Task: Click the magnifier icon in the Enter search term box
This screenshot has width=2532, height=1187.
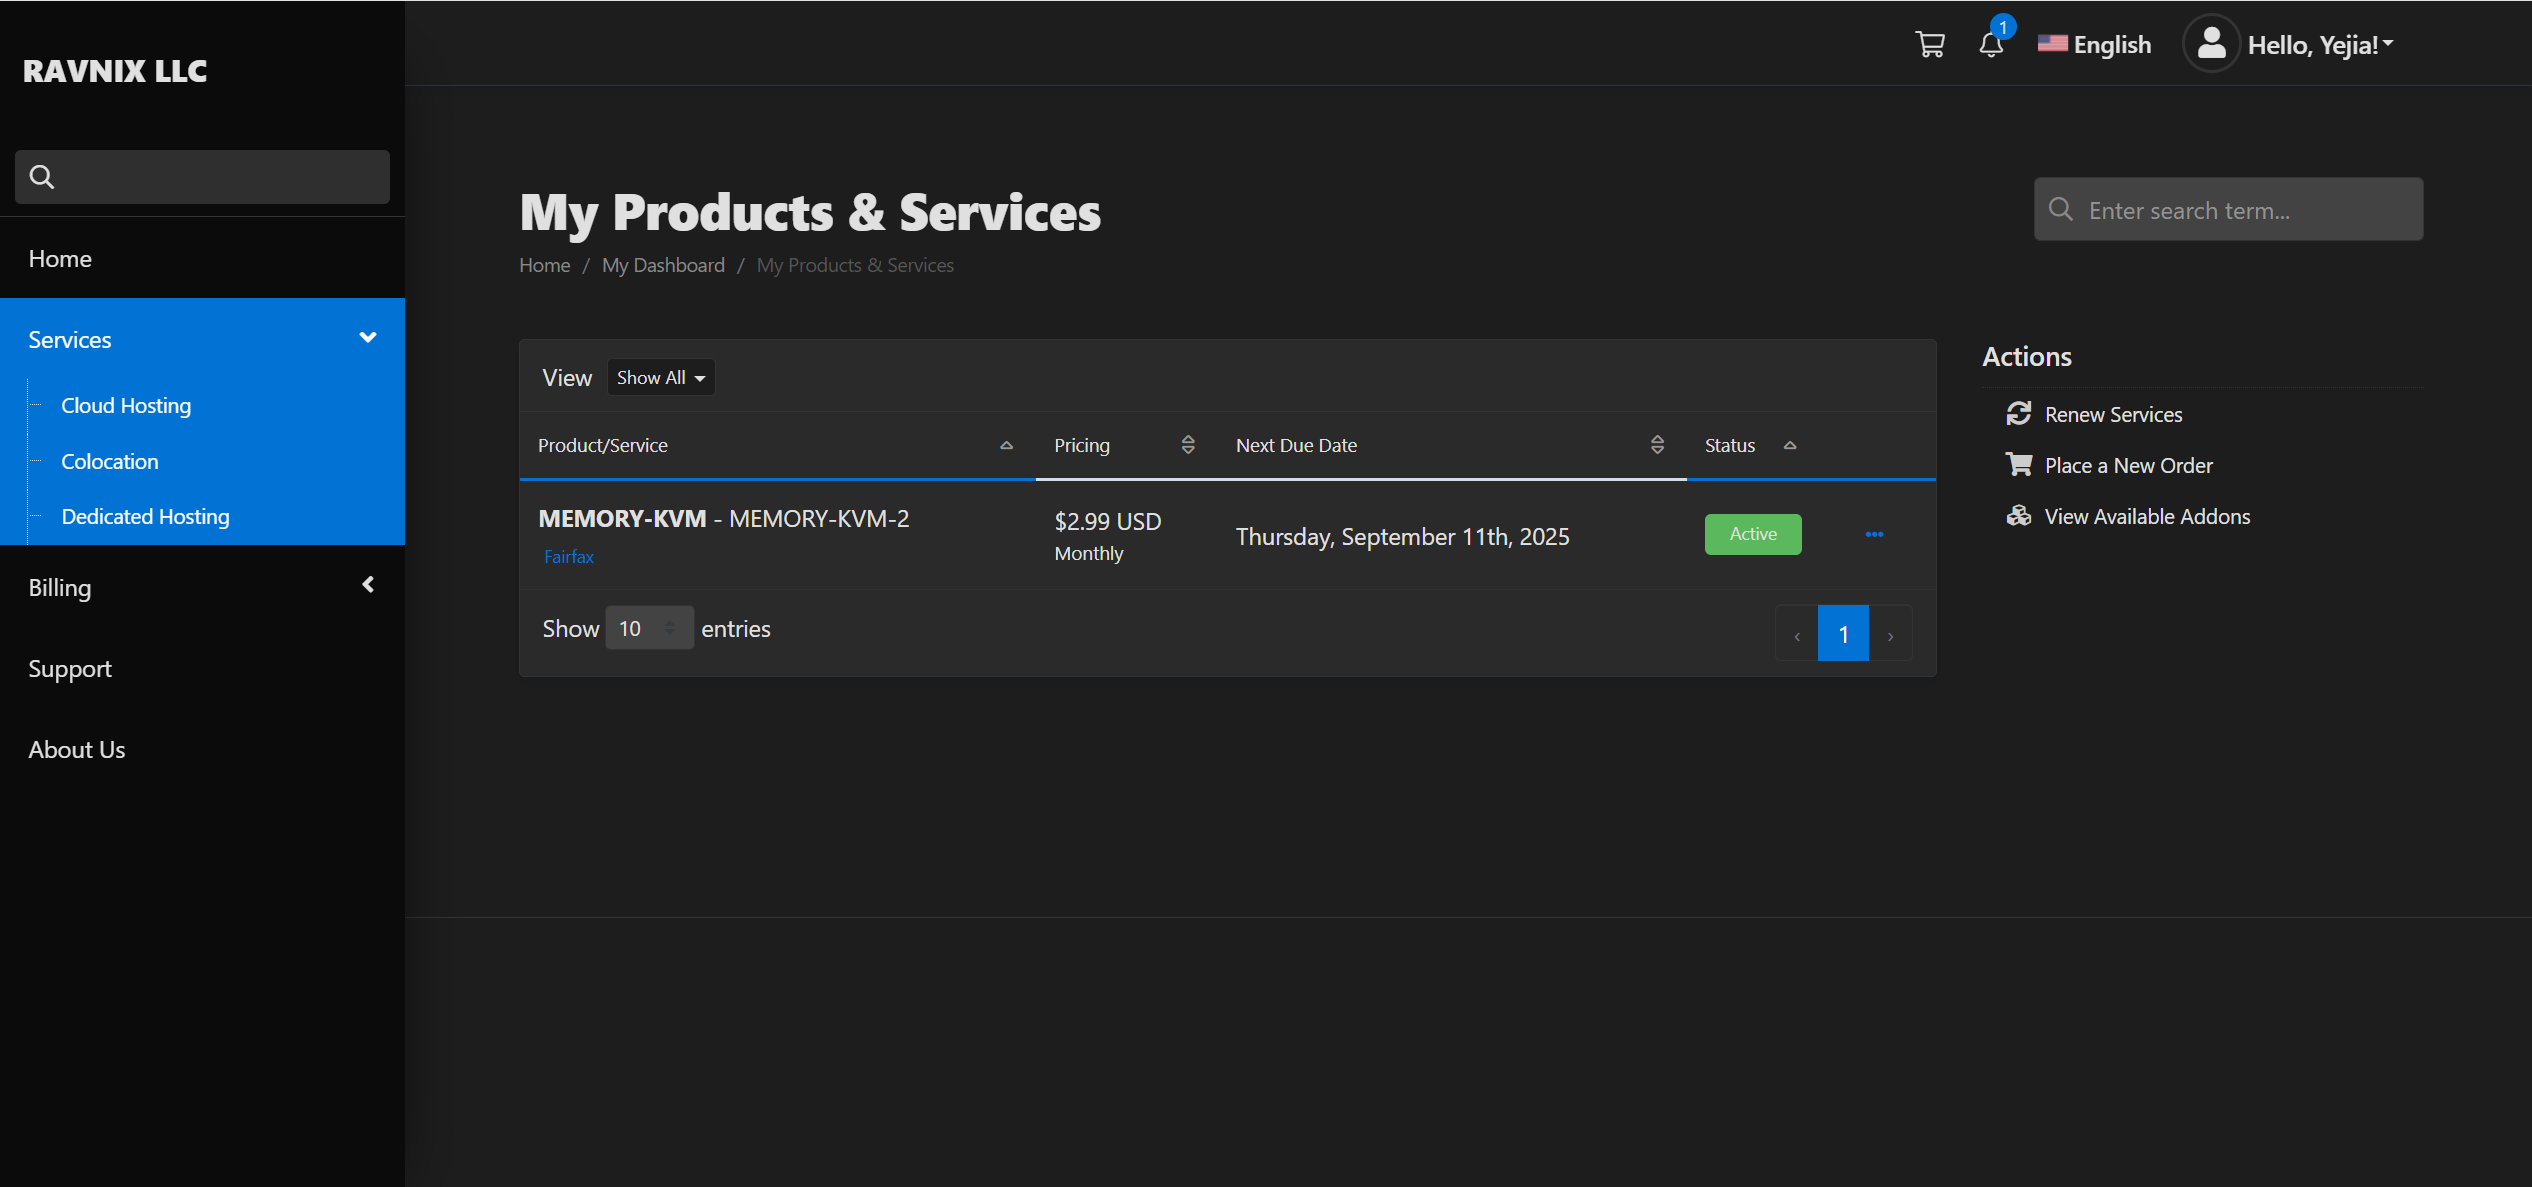Action: 2061,209
